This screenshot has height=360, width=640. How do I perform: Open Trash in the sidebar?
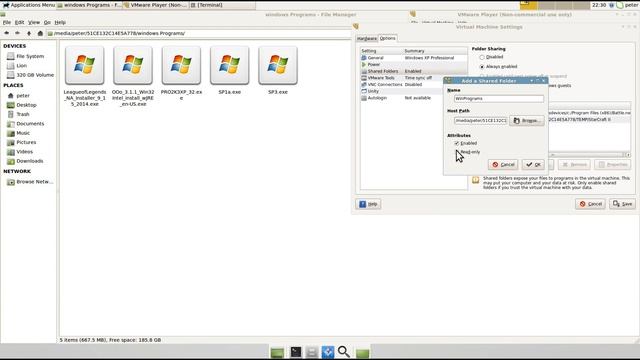coord(18,114)
